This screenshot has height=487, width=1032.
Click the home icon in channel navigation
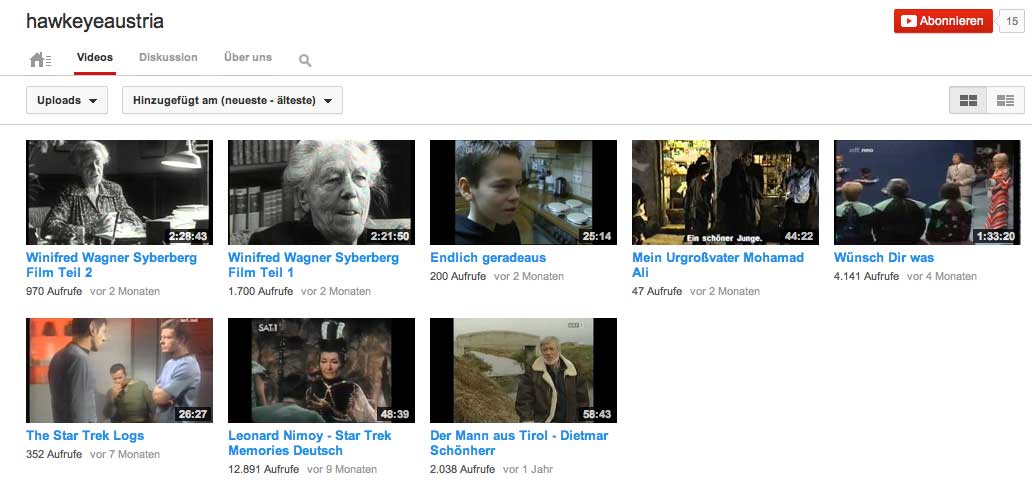click(x=40, y=60)
